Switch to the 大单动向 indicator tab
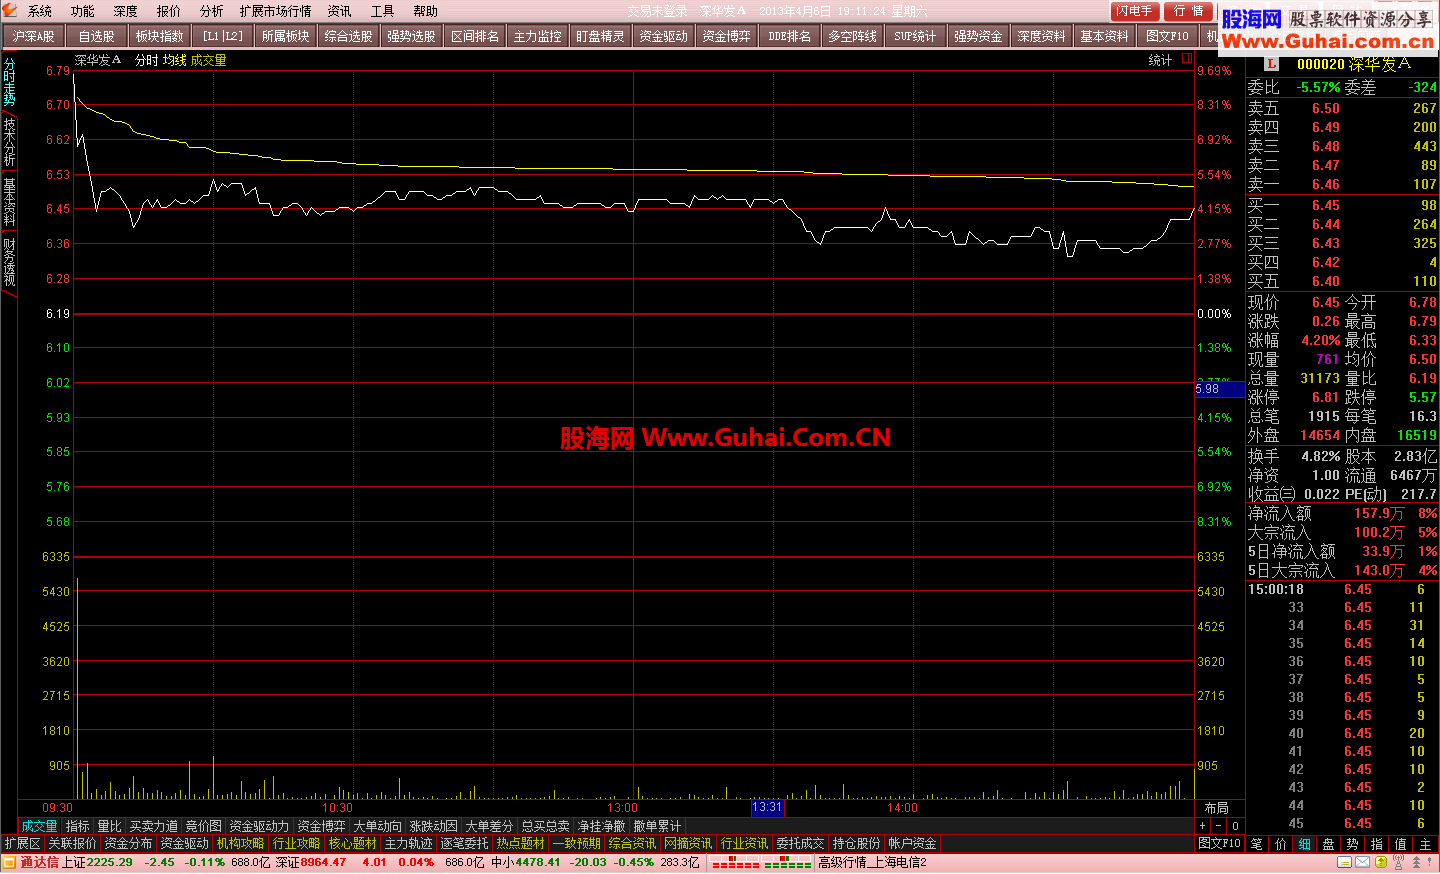The image size is (1440, 874). click(x=377, y=826)
